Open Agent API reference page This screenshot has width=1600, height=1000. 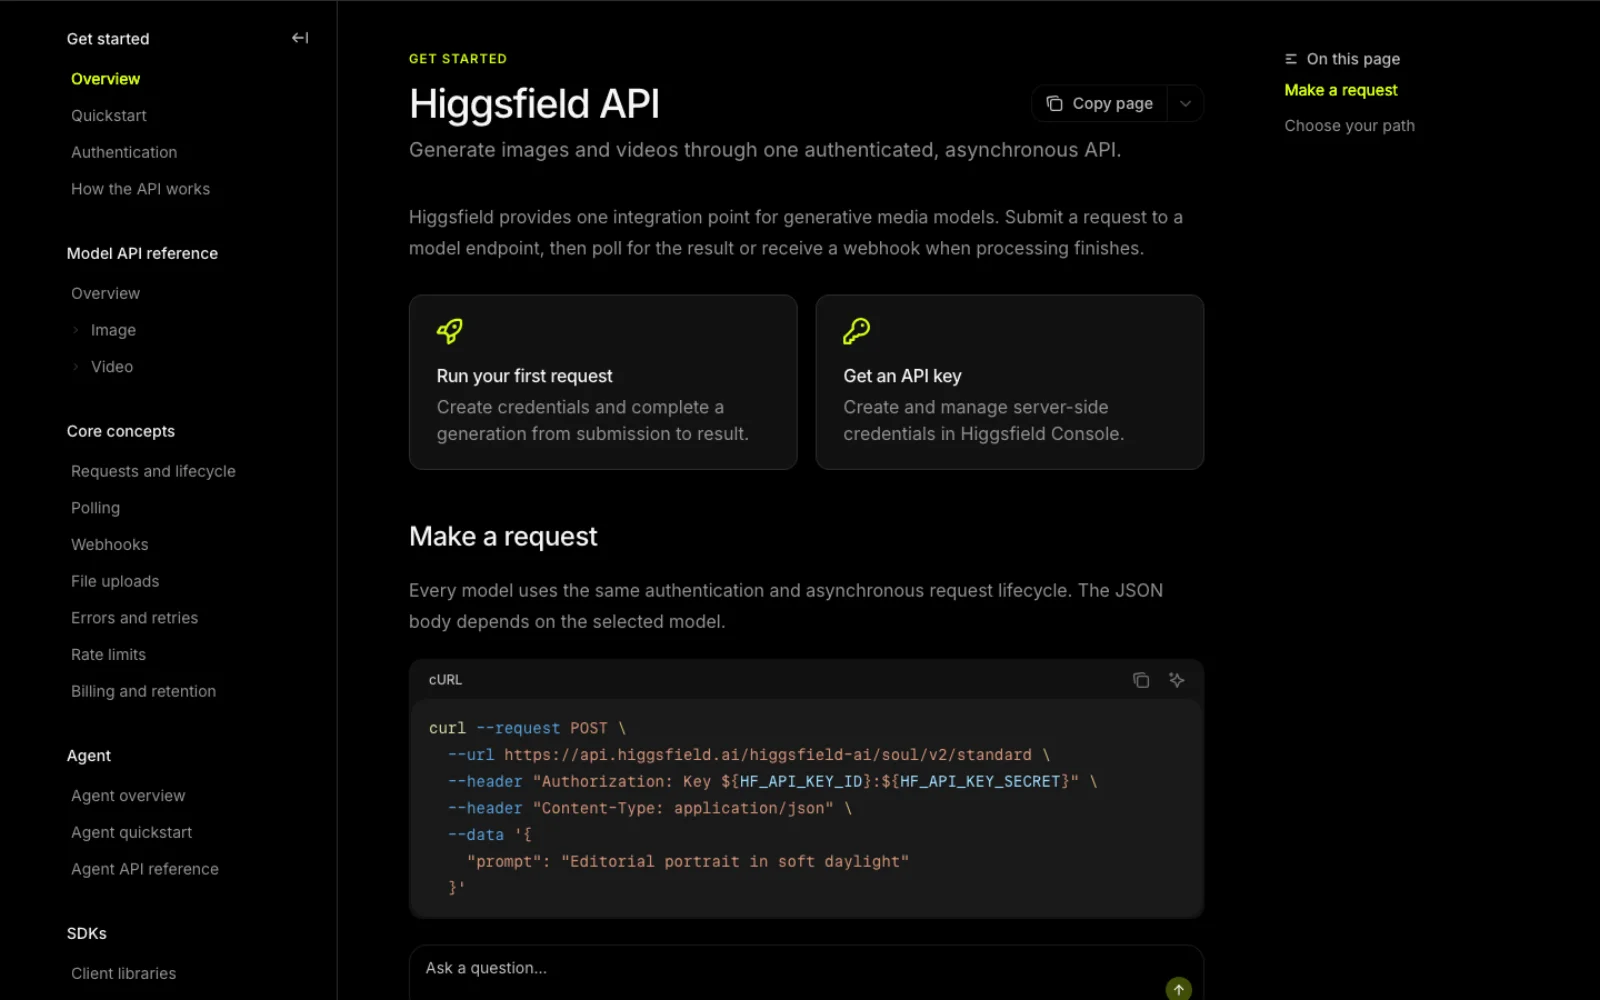pos(145,869)
